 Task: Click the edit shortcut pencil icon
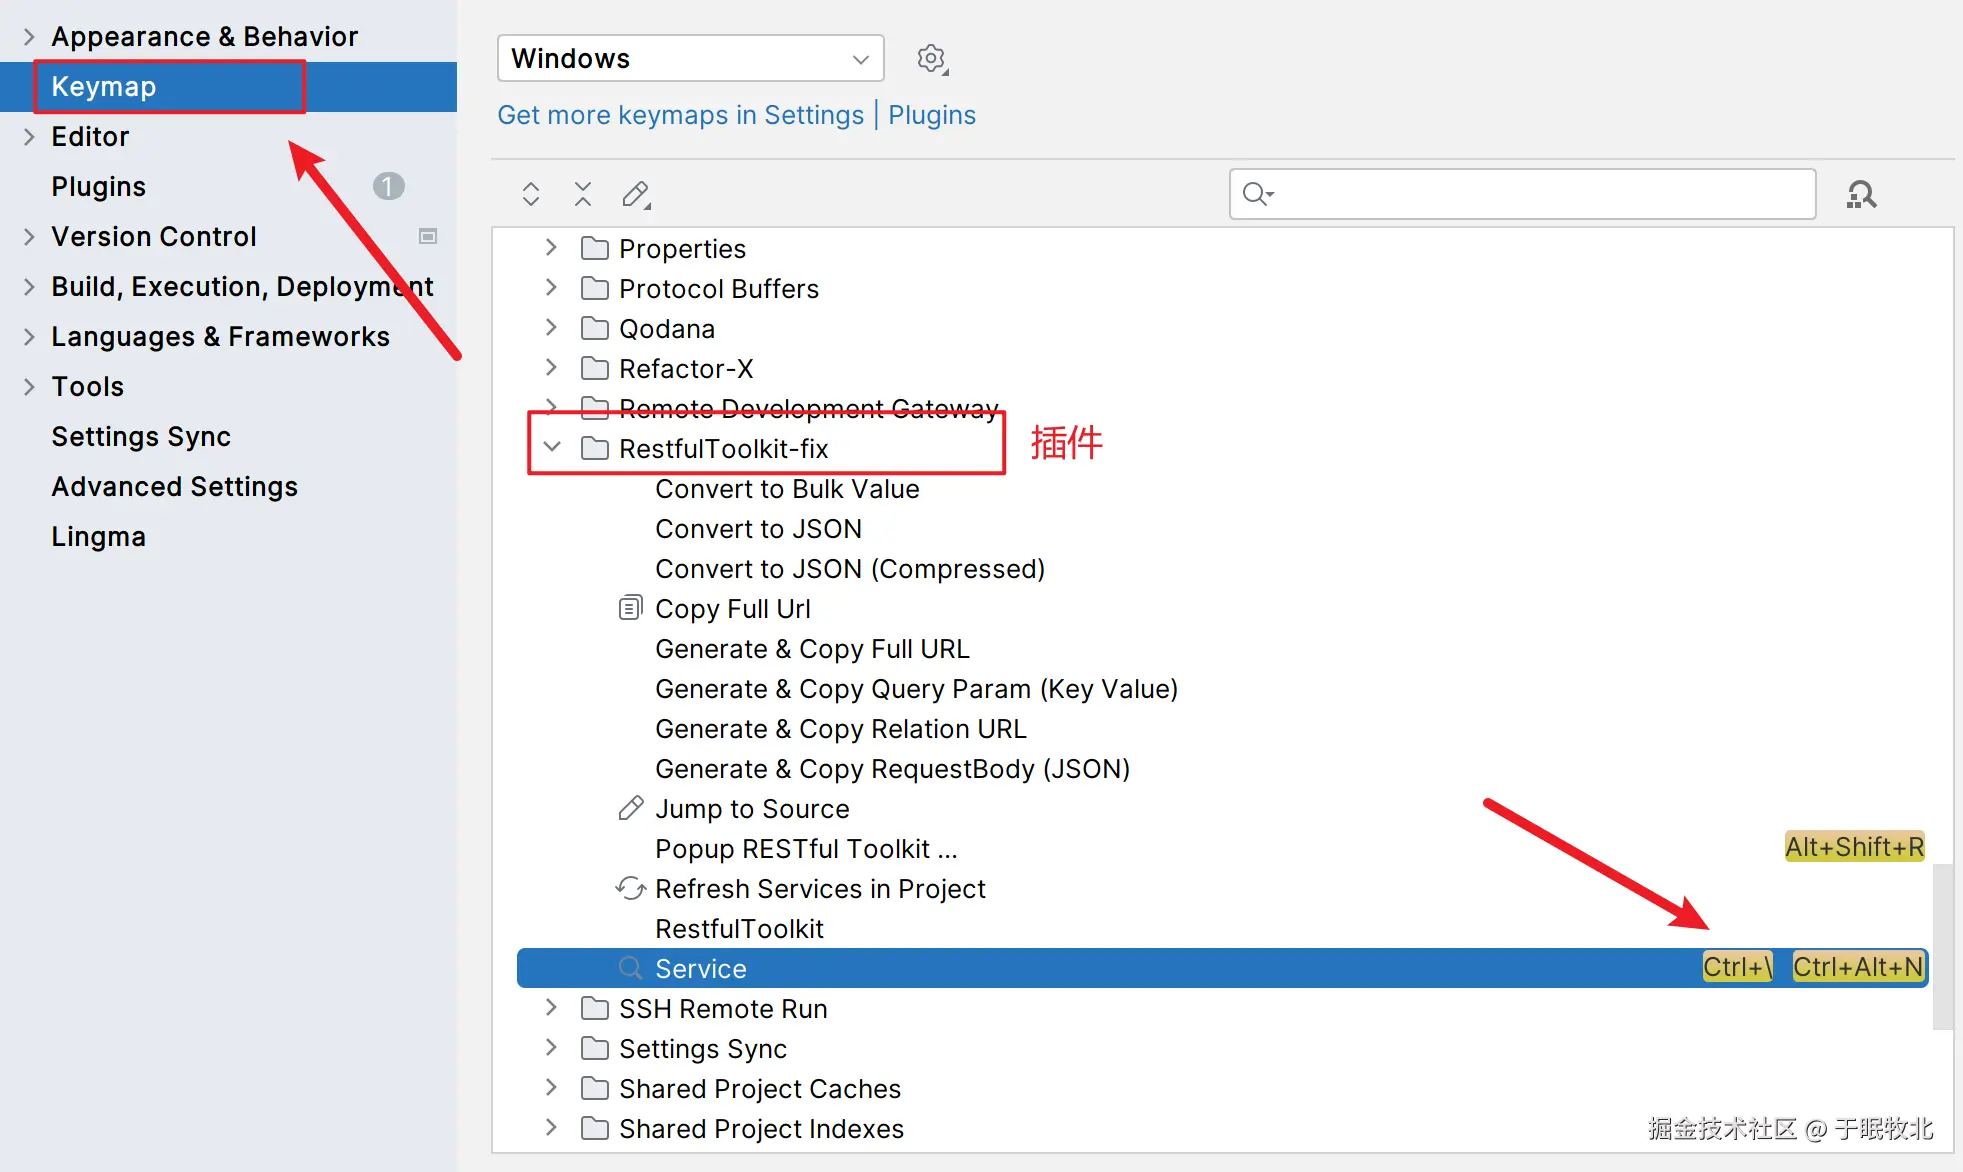click(636, 194)
